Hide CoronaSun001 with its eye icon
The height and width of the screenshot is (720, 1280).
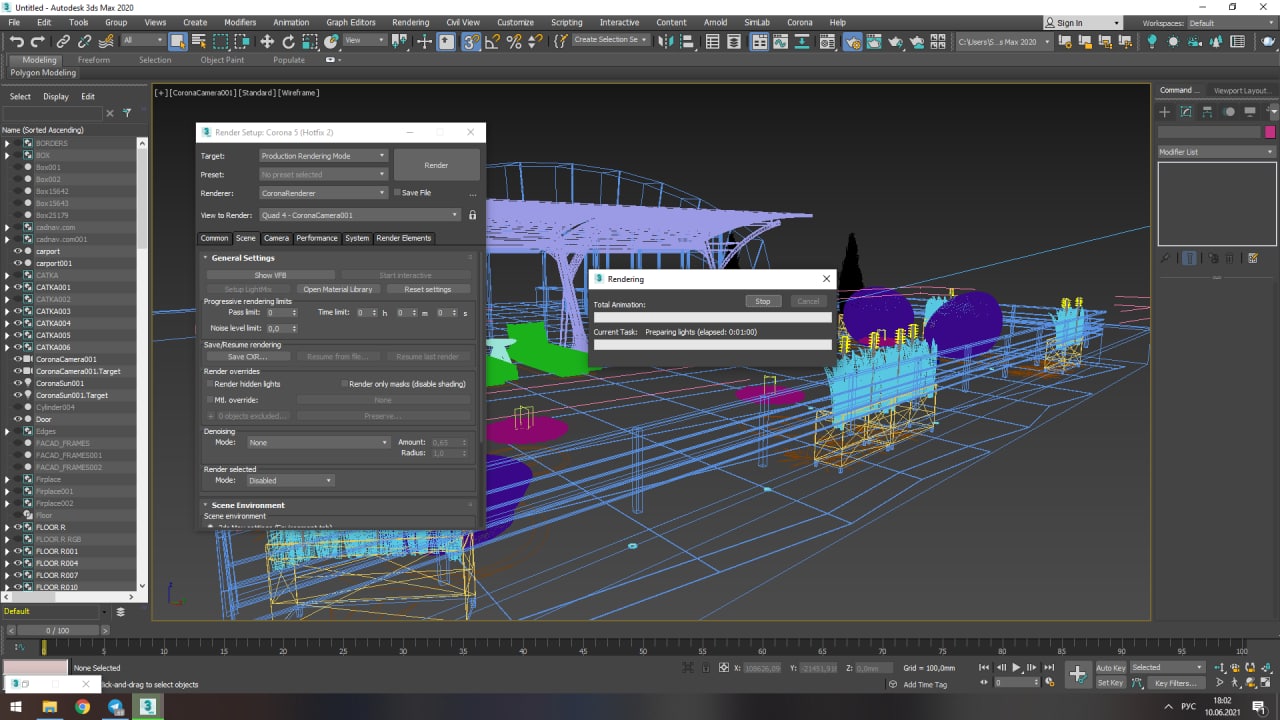[17, 383]
